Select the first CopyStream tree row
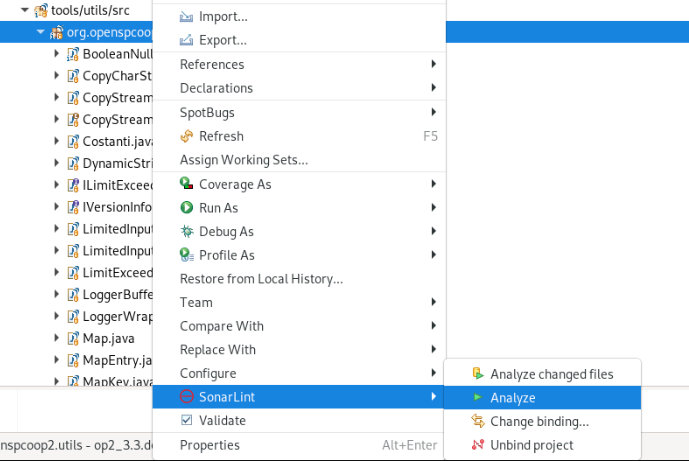The image size is (689, 461). coord(76,98)
